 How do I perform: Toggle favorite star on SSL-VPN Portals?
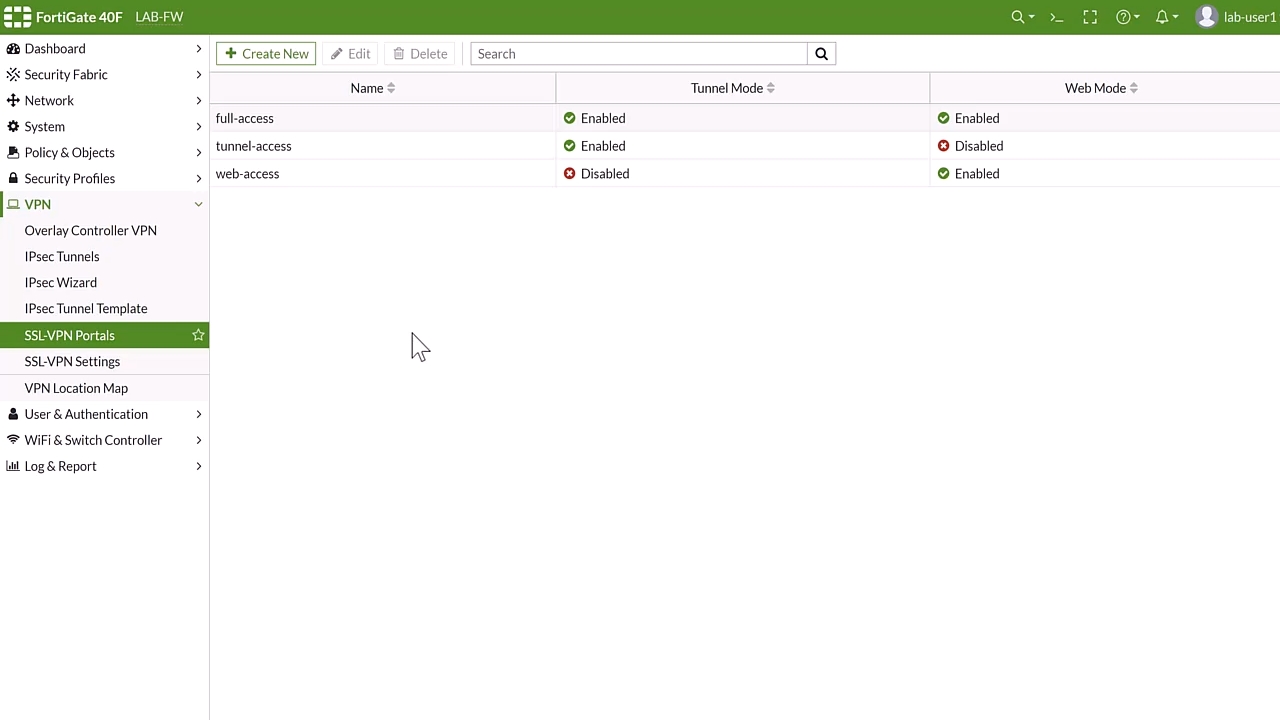pos(198,335)
